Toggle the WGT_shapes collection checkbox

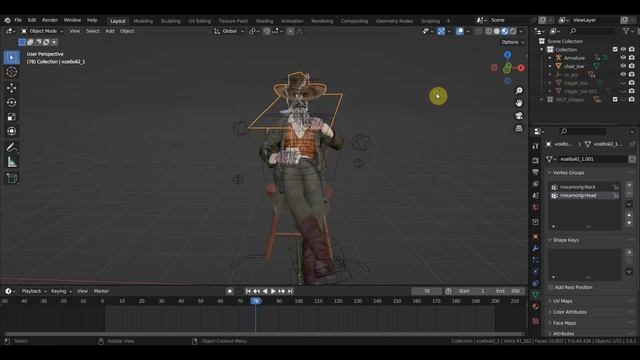click(x=615, y=99)
